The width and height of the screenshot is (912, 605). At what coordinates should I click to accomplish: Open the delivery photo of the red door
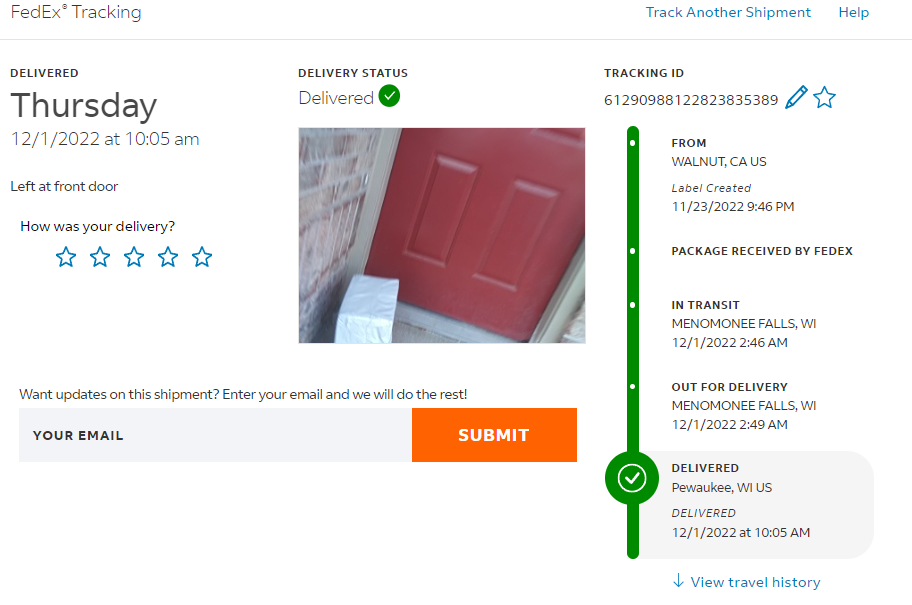442,236
